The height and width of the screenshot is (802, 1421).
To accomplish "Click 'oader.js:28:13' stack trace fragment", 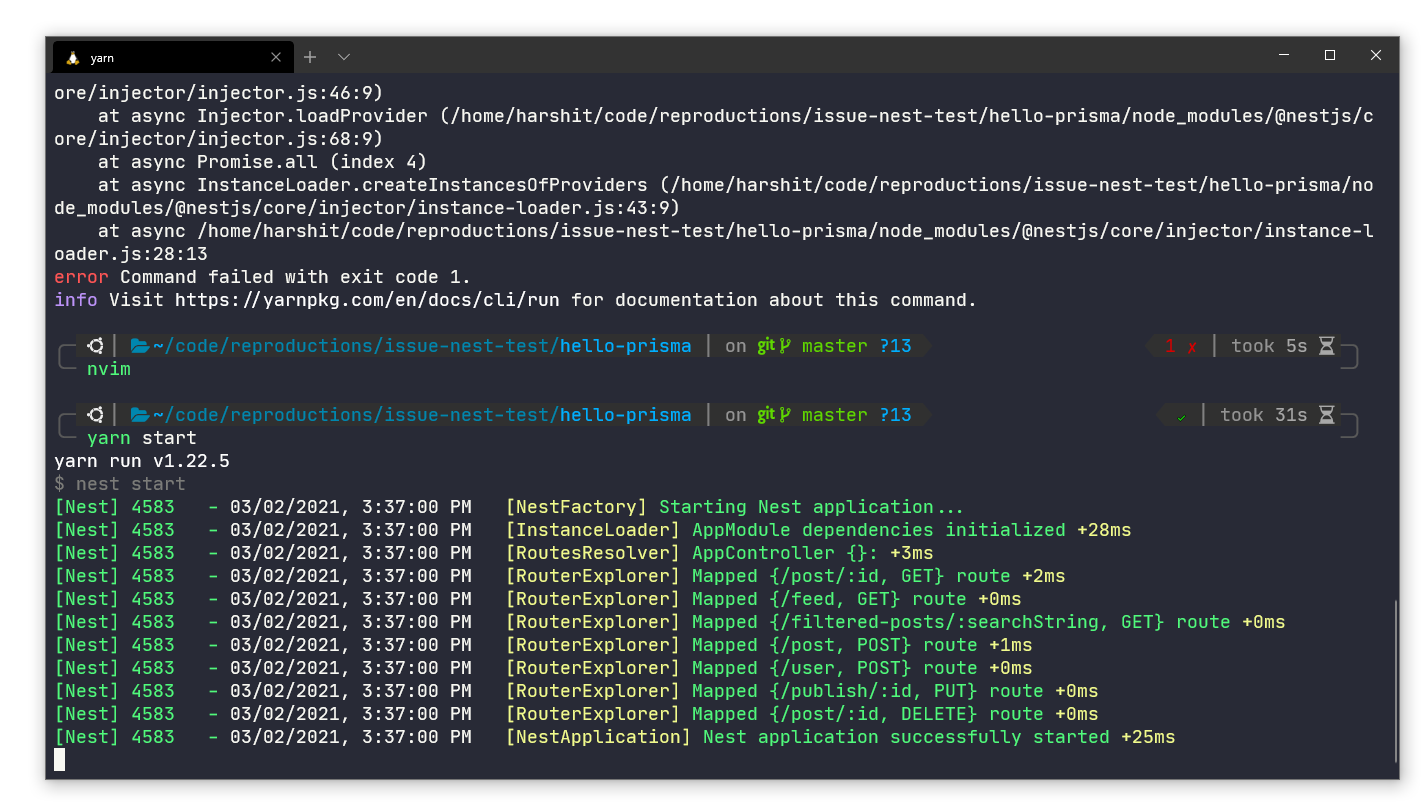I will tap(131, 254).
